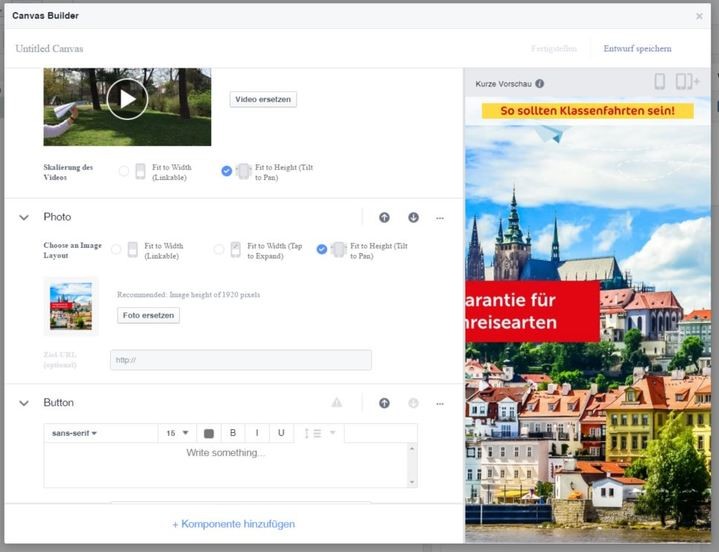This screenshot has width=719, height=552.
Task: Click the Fertigstellen button
Action: (x=554, y=49)
